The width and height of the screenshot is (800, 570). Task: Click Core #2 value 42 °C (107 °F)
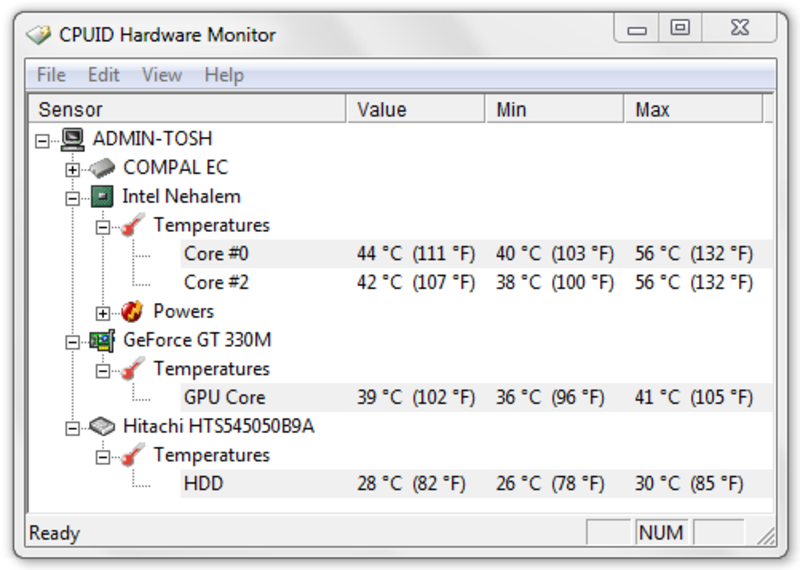point(416,282)
